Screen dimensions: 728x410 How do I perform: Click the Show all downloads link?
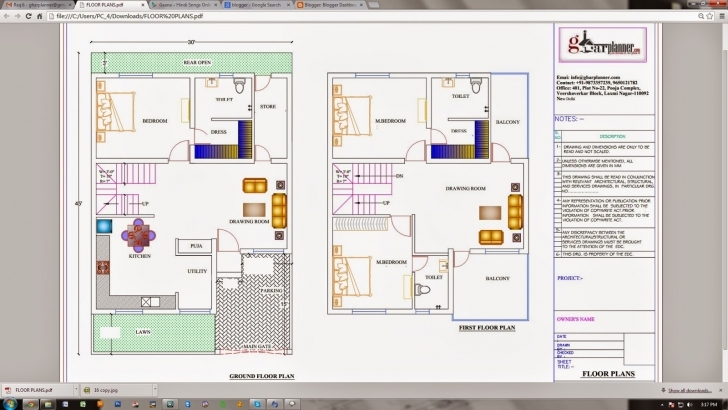(689, 390)
